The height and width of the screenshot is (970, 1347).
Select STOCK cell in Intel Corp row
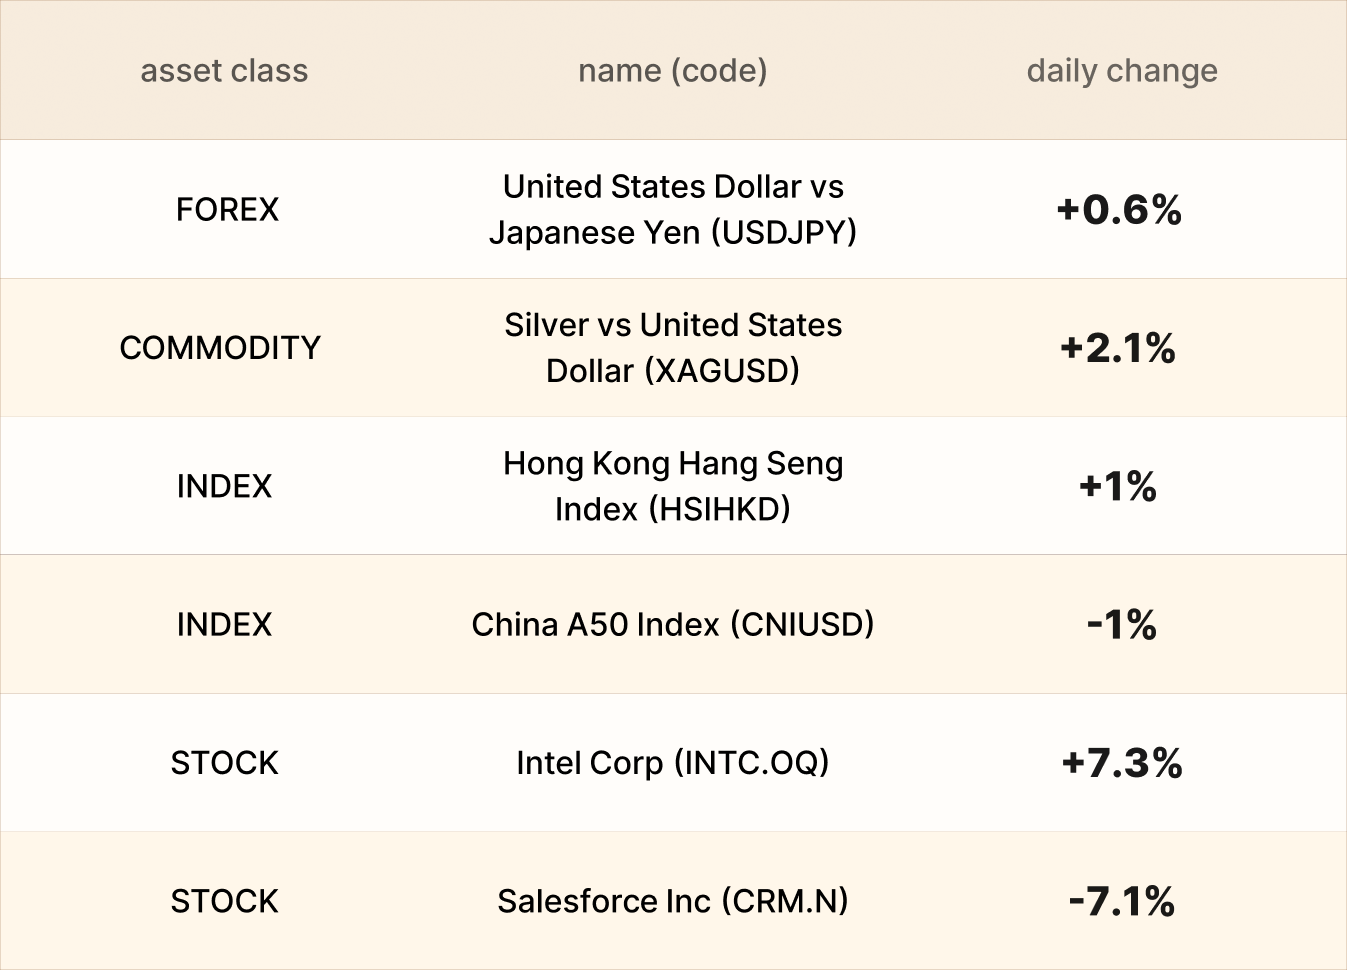tap(224, 763)
